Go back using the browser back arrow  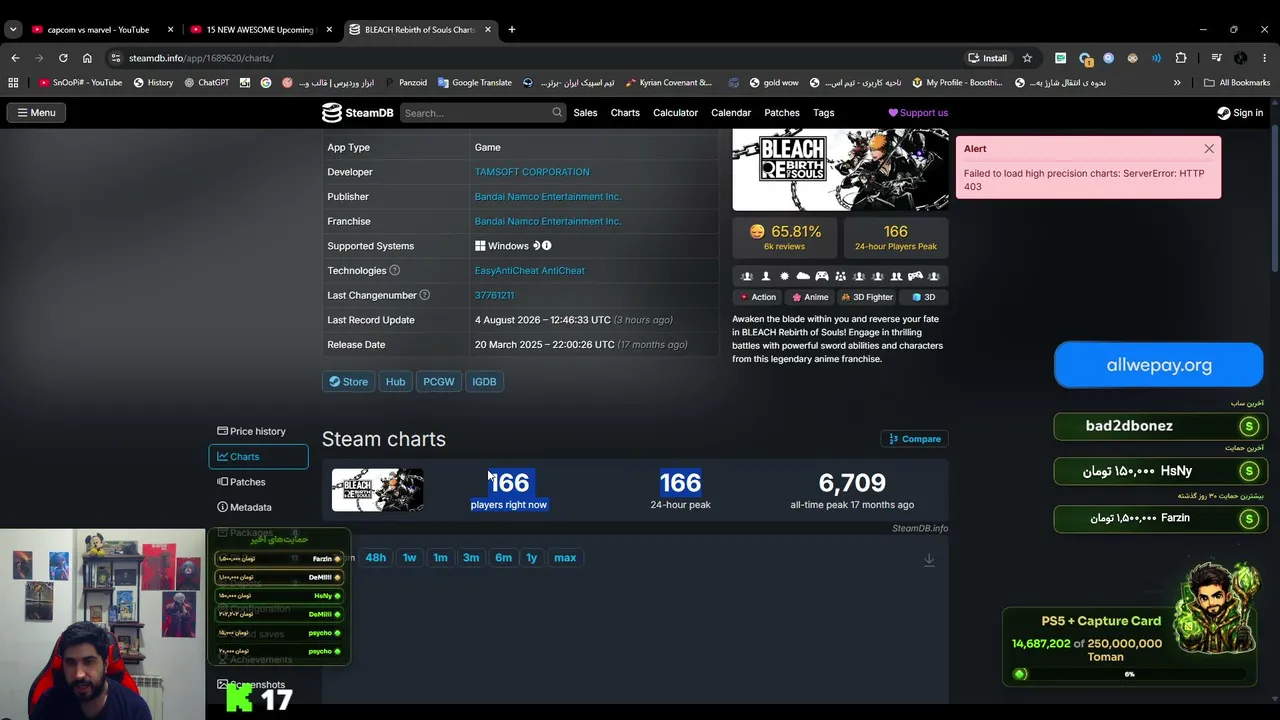14,58
